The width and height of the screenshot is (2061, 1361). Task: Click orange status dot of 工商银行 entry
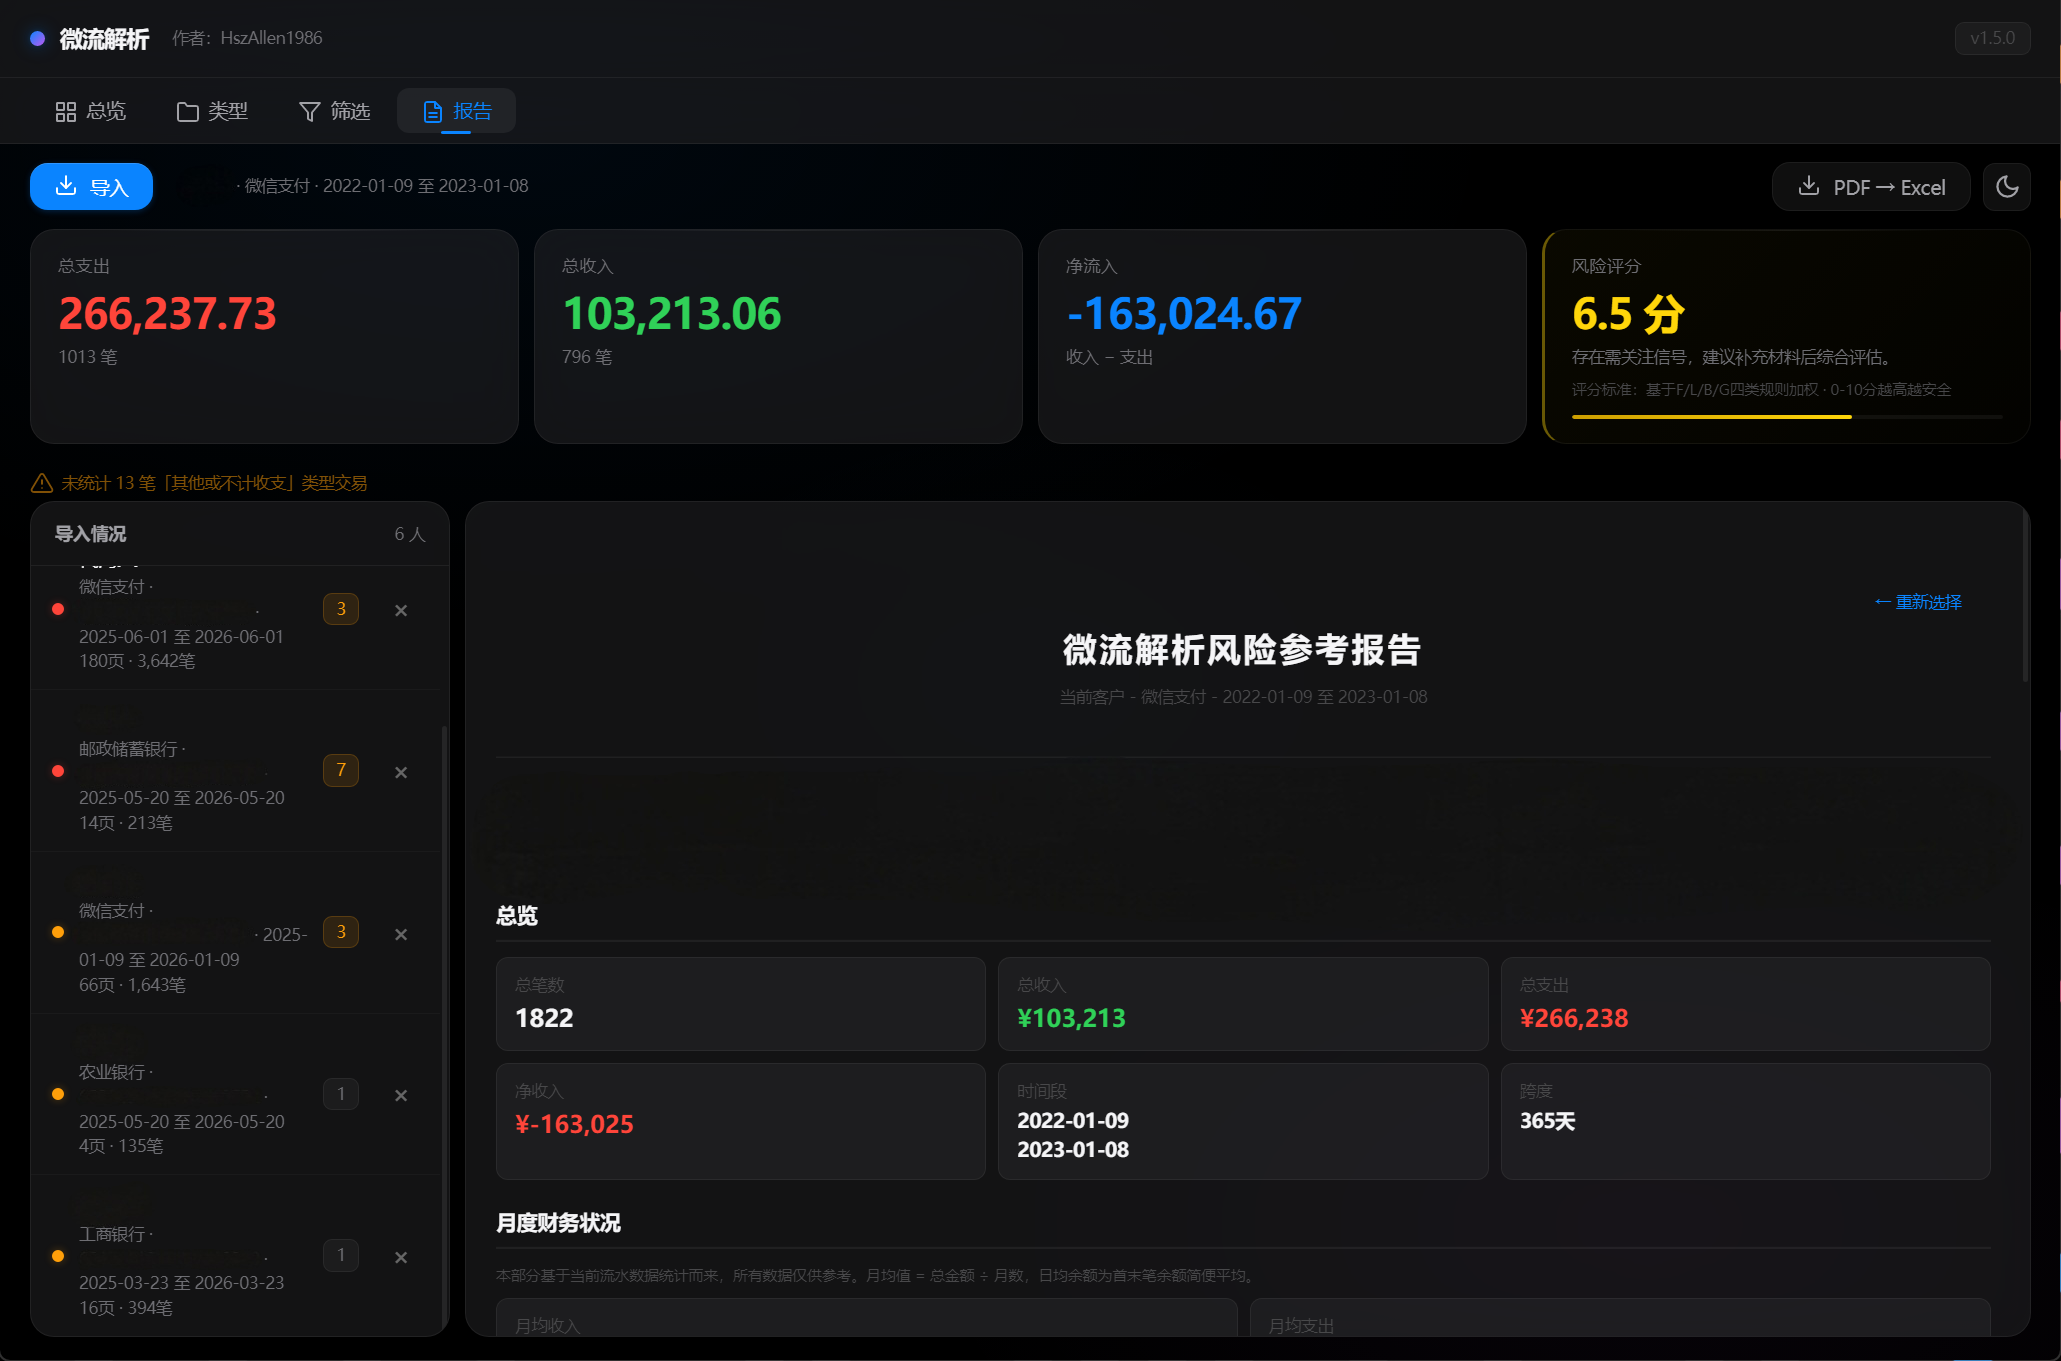pos(58,1256)
